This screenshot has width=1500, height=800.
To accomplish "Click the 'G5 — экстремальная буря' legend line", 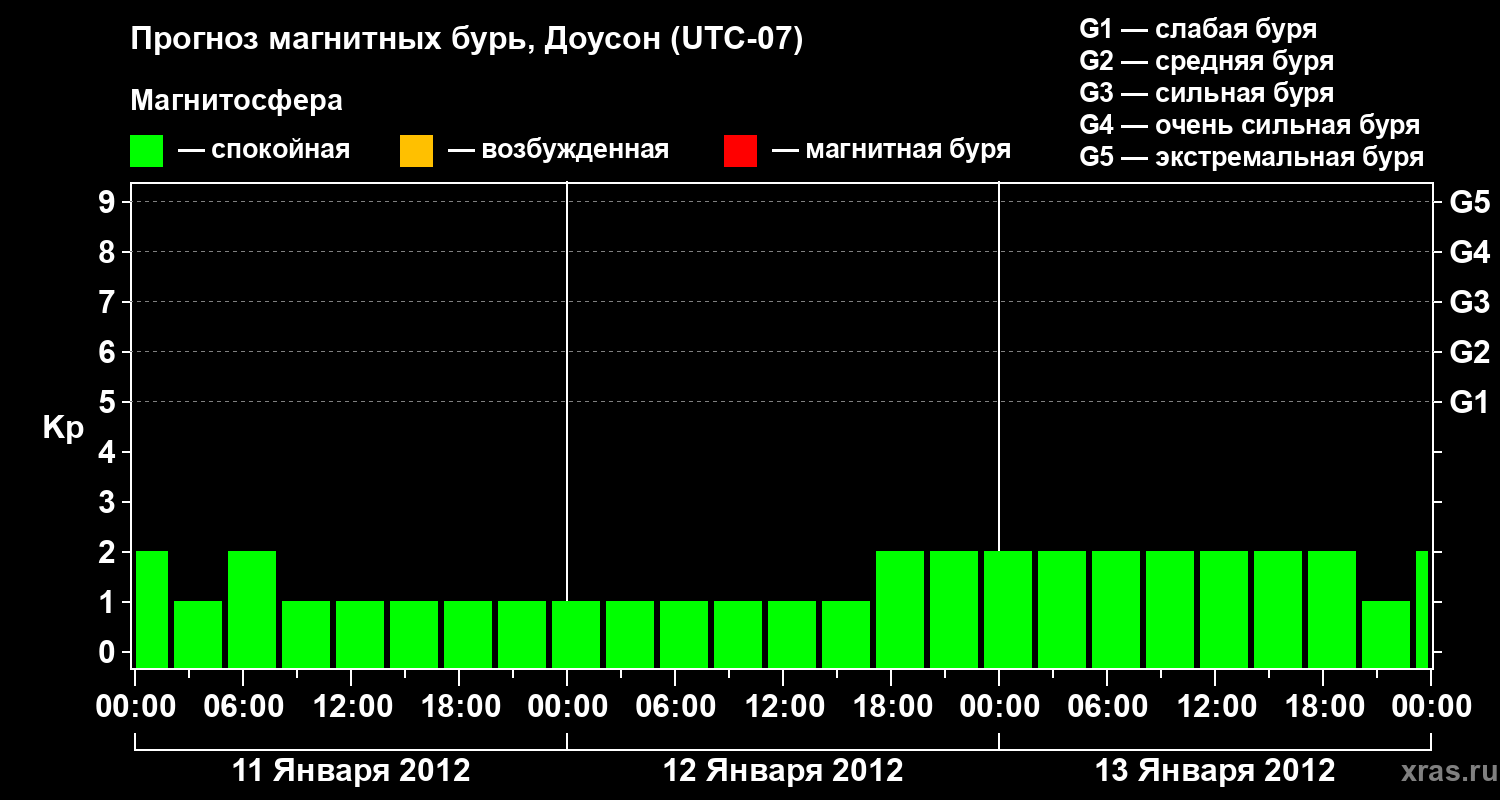I will pos(1252,158).
